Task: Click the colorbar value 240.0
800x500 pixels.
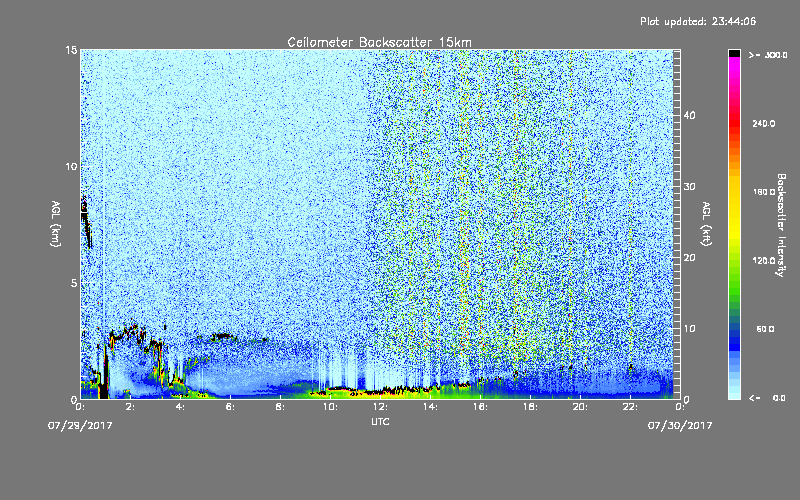Action: pos(764,123)
